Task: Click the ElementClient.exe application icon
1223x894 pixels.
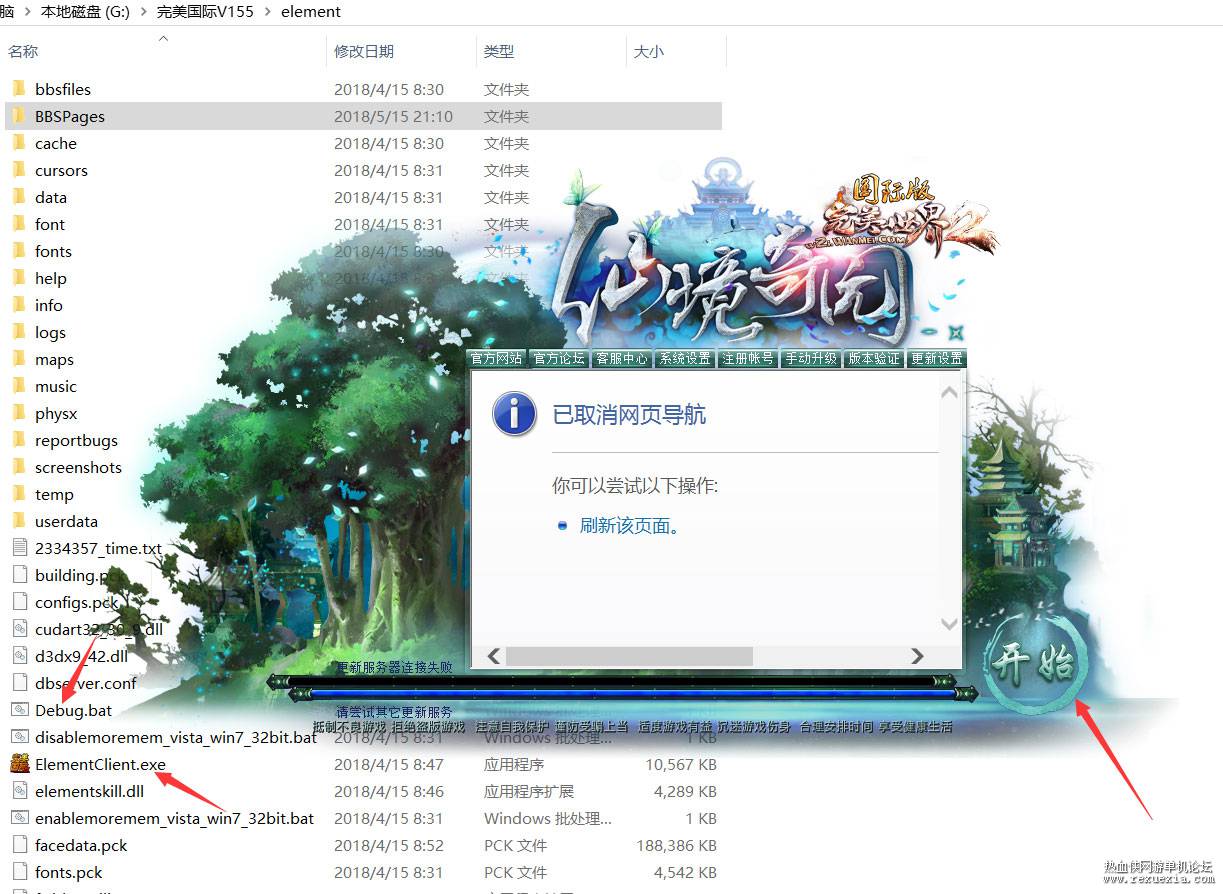Action: [19, 765]
